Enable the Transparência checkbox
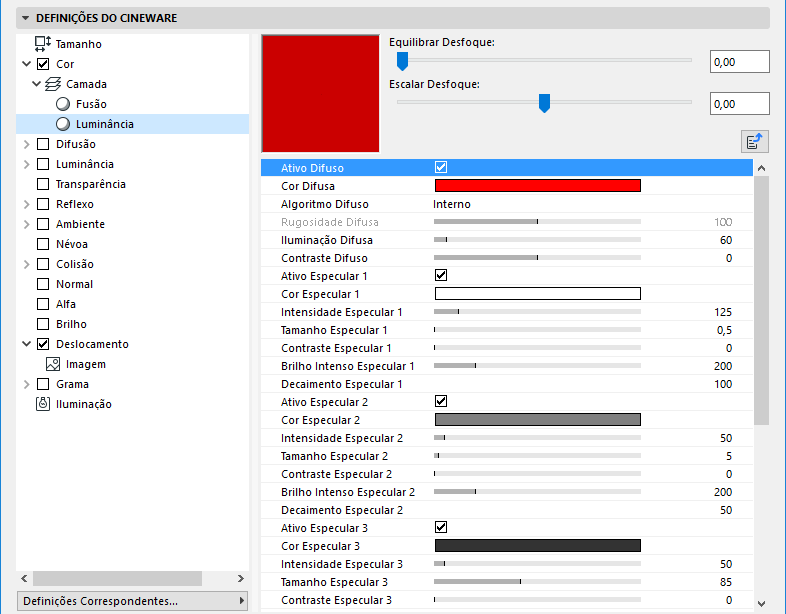 click(x=43, y=184)
